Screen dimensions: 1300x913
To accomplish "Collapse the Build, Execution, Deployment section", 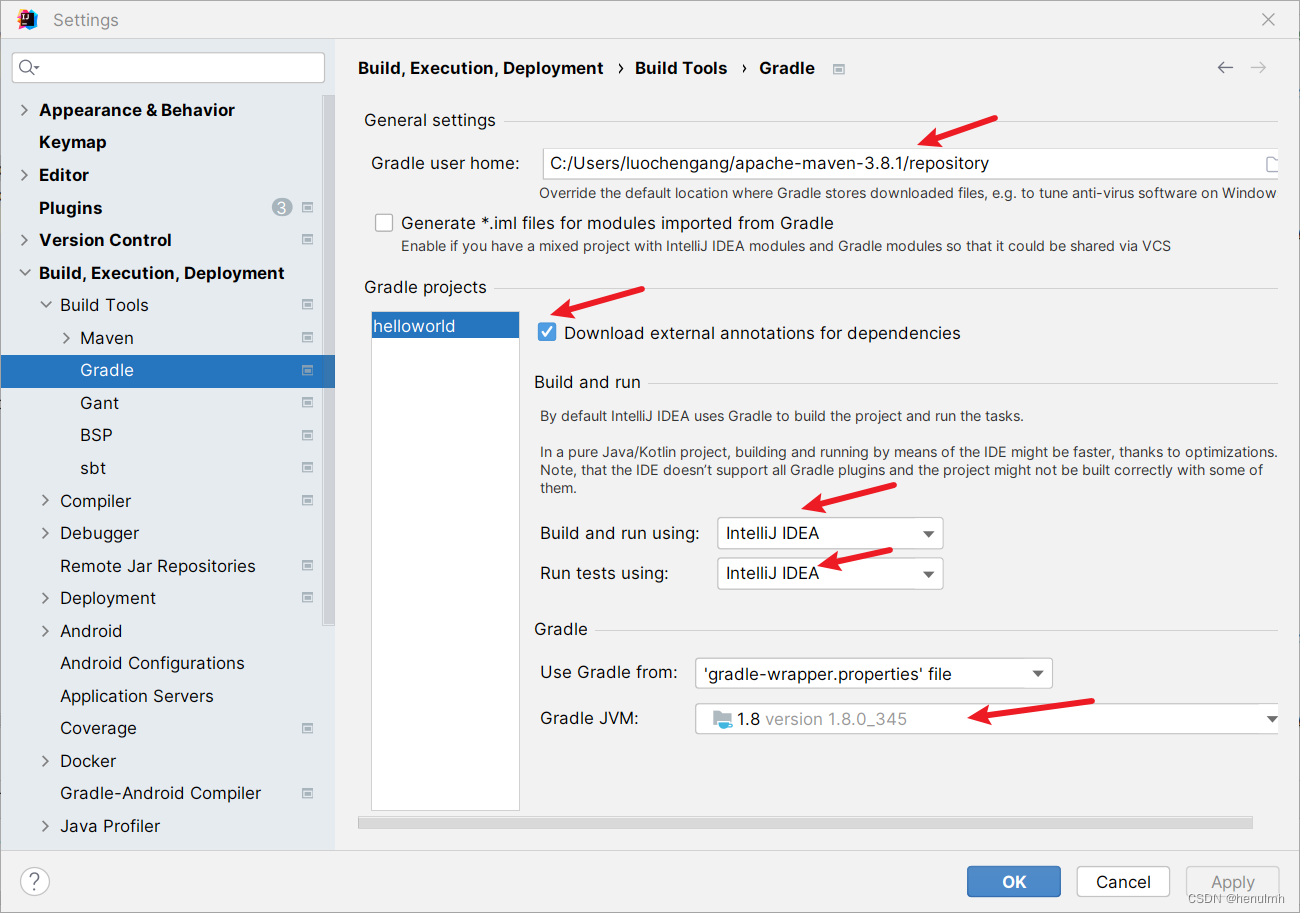I will pyautogui.click(x=25, y=273).
